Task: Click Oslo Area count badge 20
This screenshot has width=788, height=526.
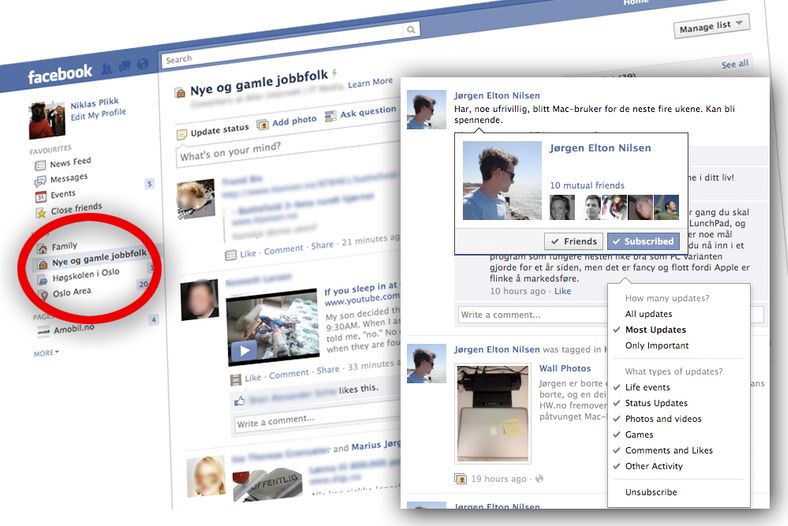Action: pyautogui.click(x=143, y=284)
